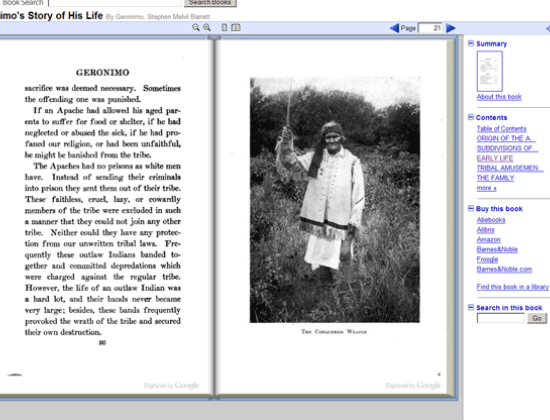This screenshot has width=550, height=420.
Task: Jump to TRIBAL AMUSEMEN... chapter
Action: (509, 168)
